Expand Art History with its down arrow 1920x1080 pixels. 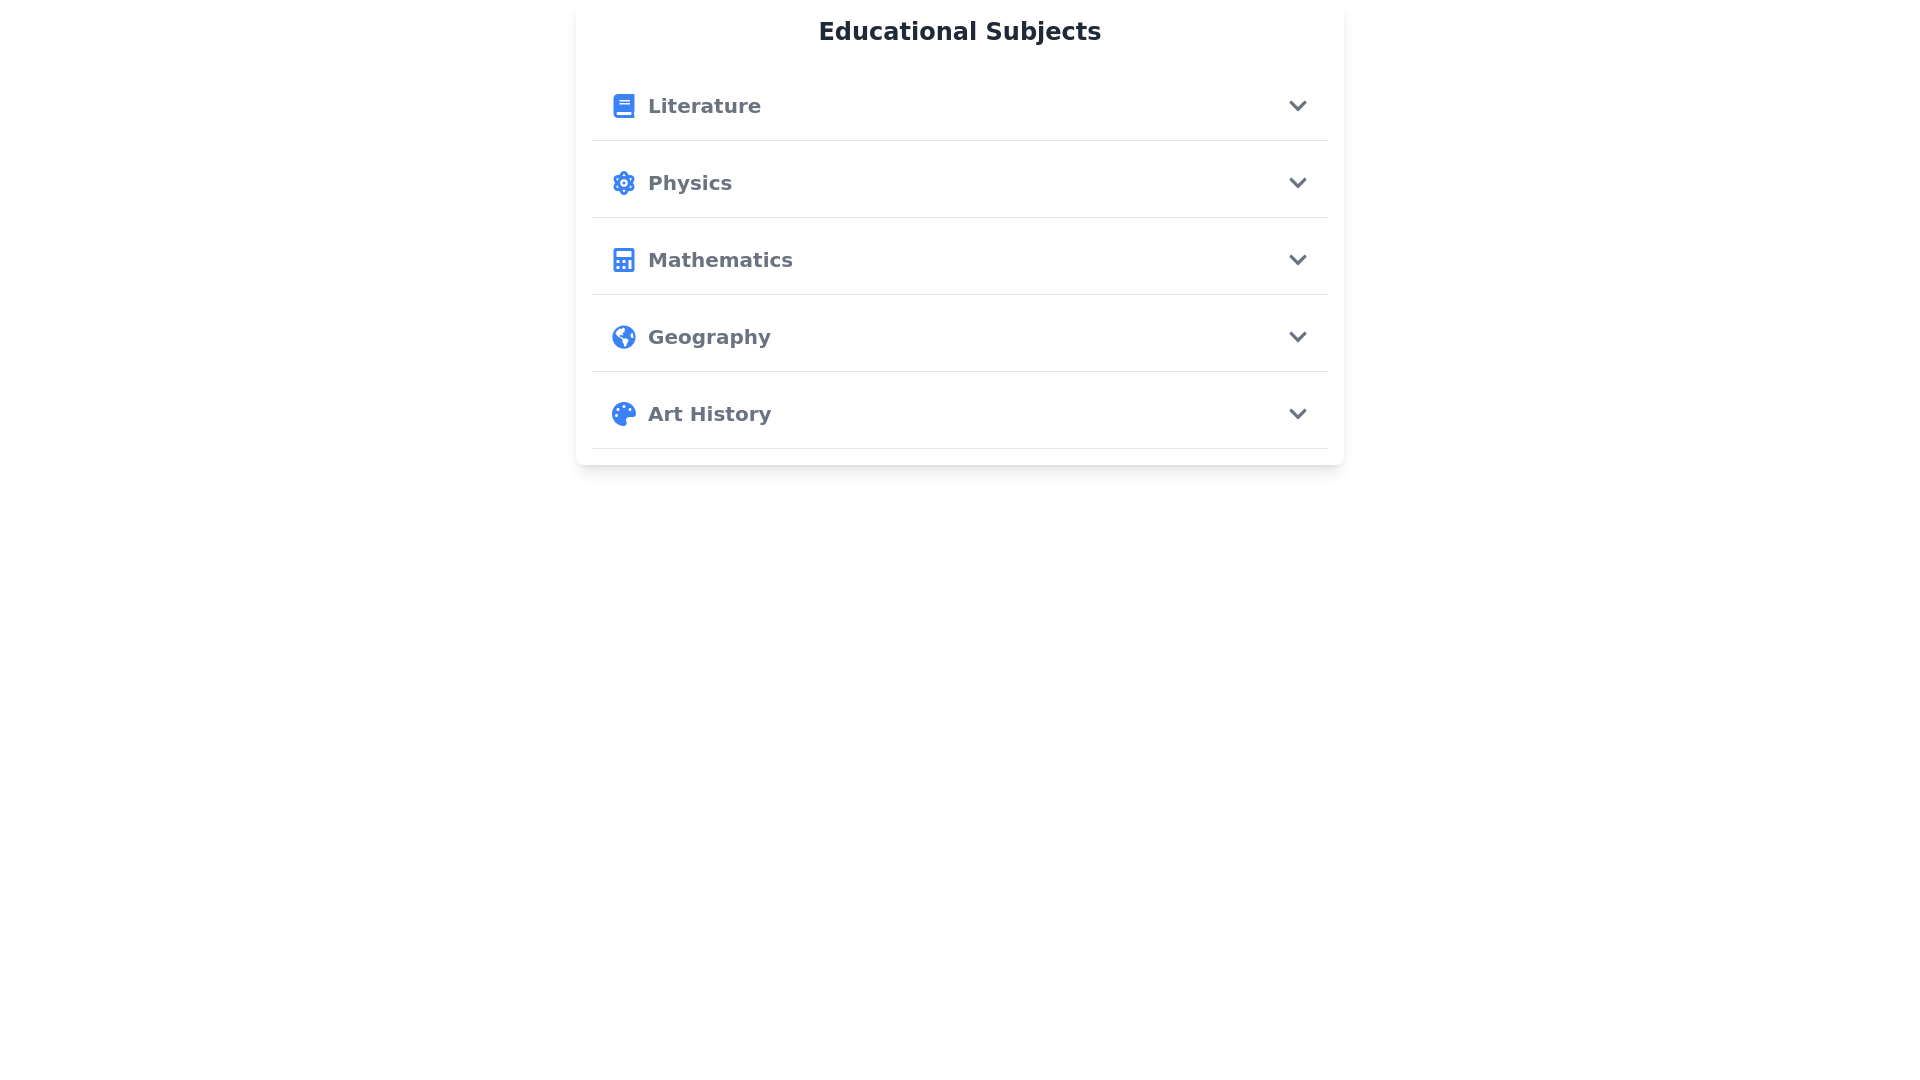pyautogui.click(x=1297, y=414)
